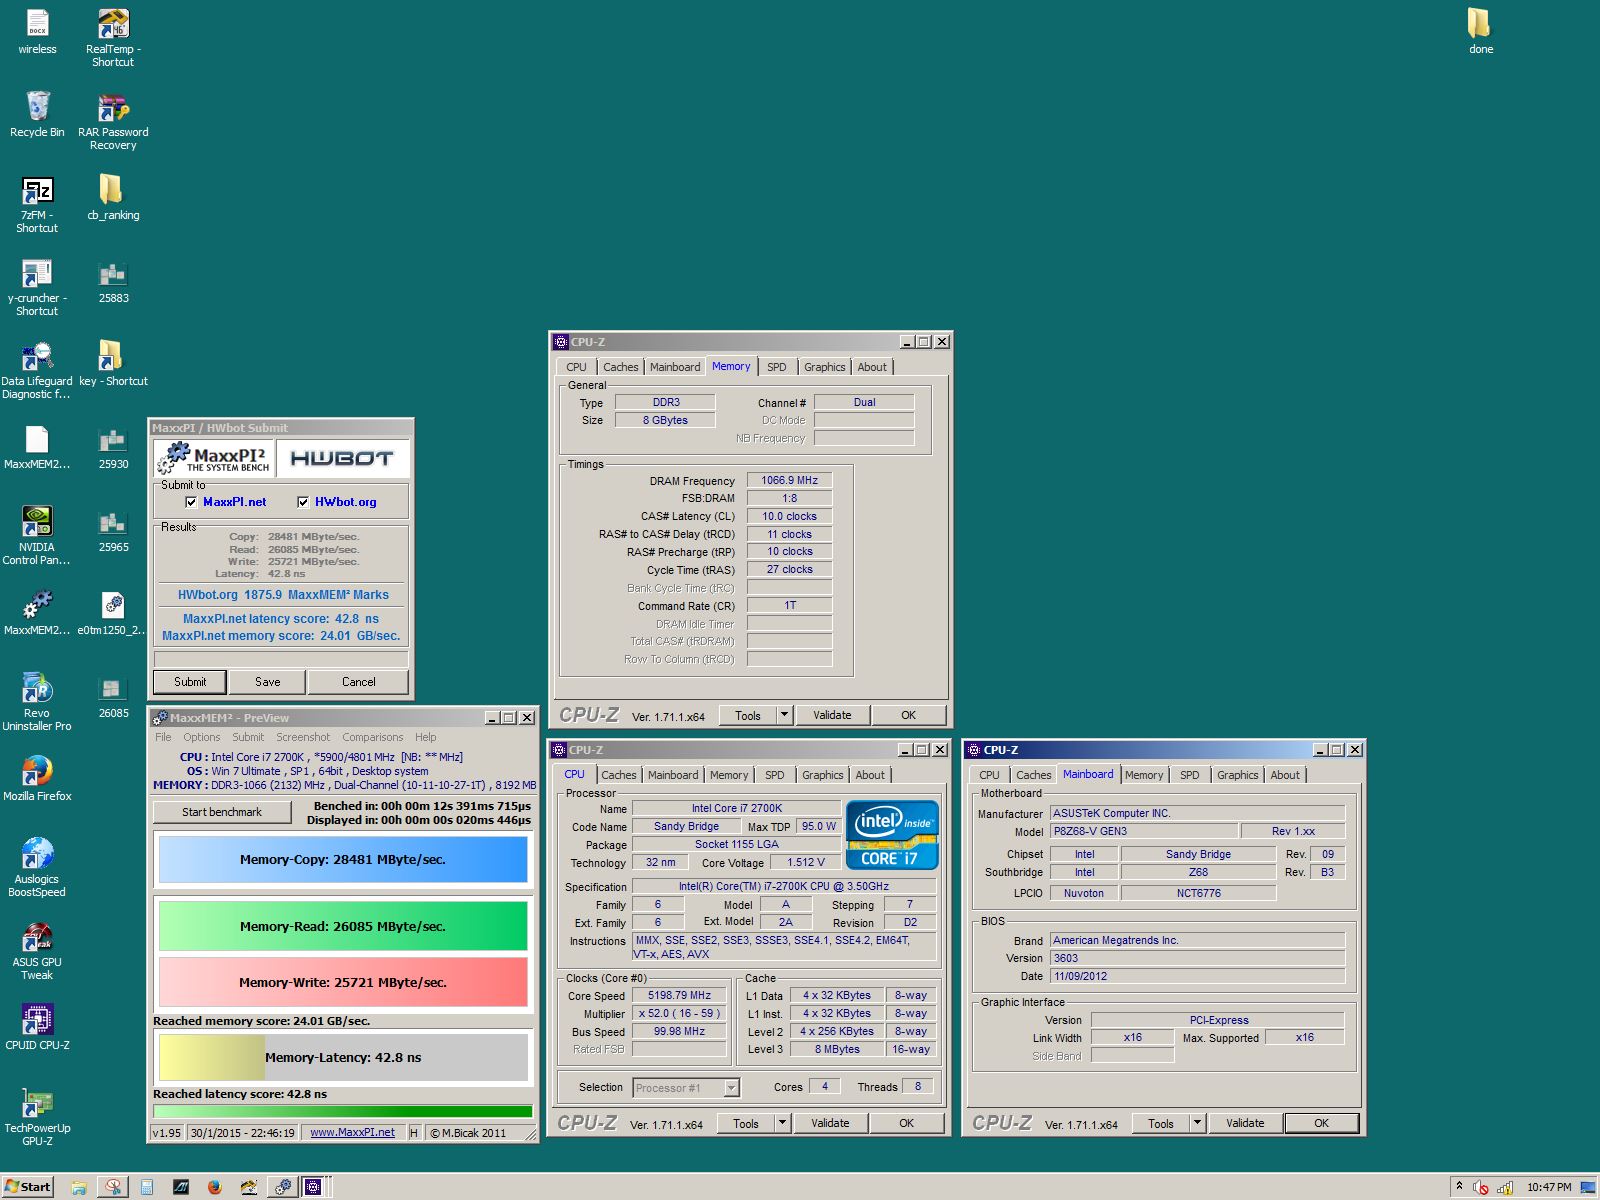Click Save in HWbot Submit dialog
This screenshot has width=1600, height=1200.
click(x=267, y=682)
